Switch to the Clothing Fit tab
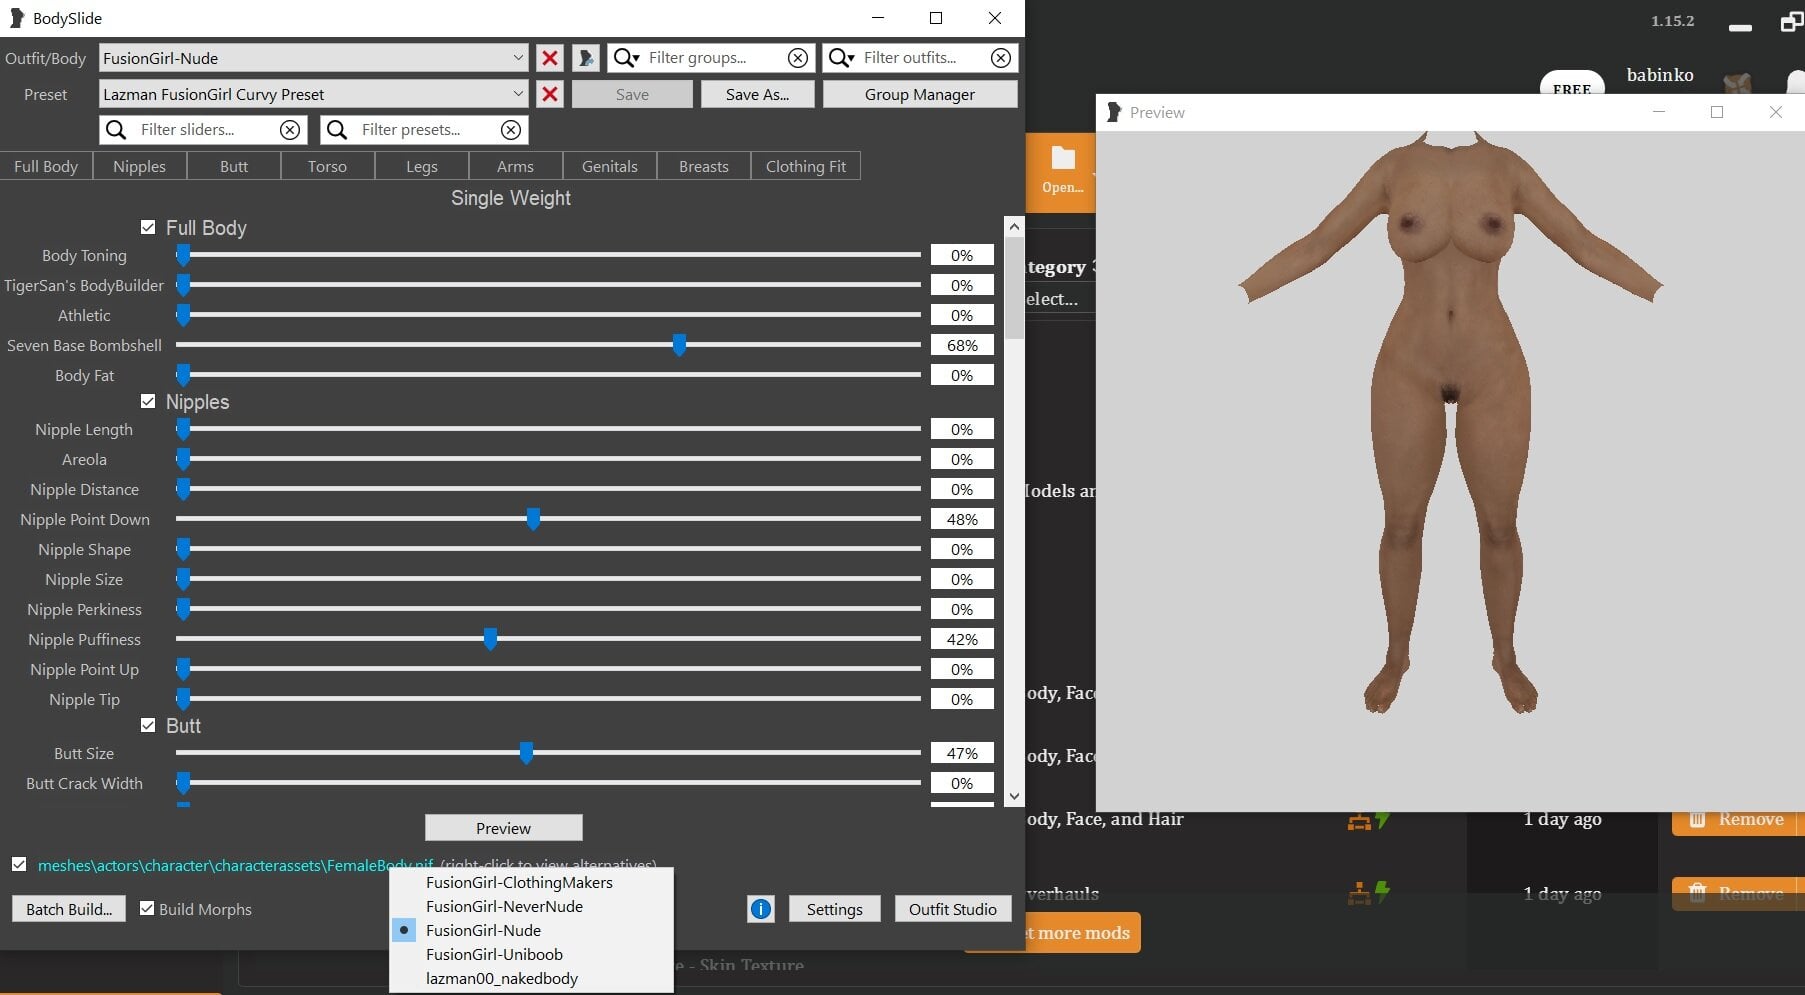The image size is (1805, 995). [x=806, y=166]
